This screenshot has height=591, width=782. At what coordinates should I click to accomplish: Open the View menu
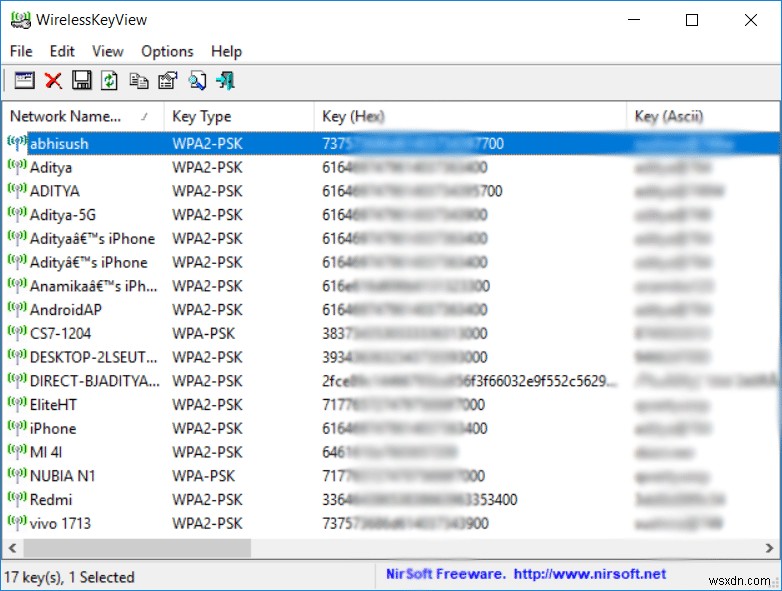[107, 51]
